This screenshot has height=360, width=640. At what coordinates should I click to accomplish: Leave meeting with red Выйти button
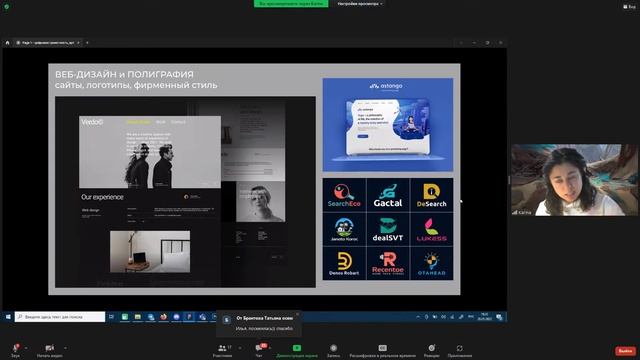(x=625, y=351)
